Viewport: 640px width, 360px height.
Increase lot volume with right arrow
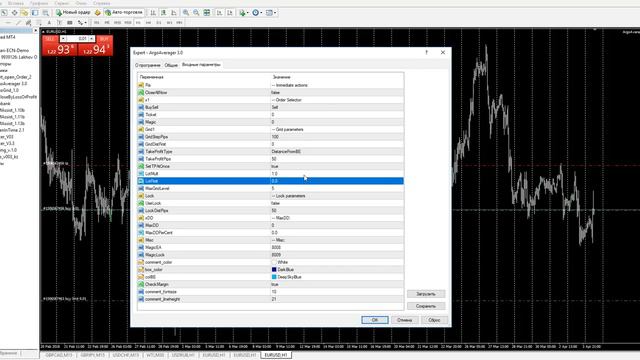point(91,38)
